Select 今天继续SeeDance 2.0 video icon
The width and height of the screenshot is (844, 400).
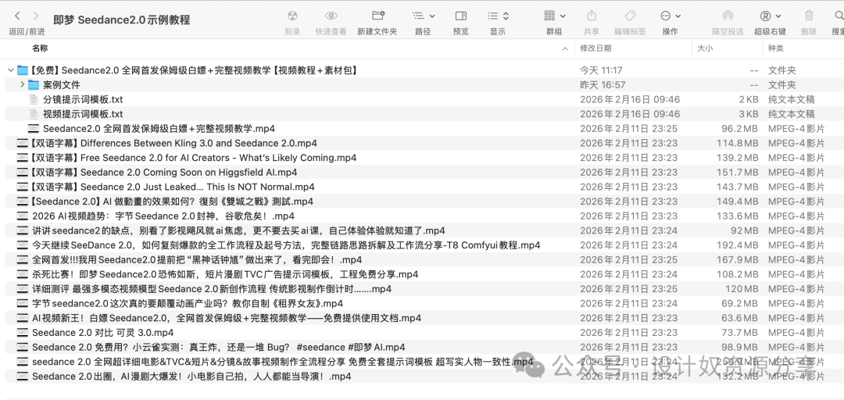click(x=22, y=244)
